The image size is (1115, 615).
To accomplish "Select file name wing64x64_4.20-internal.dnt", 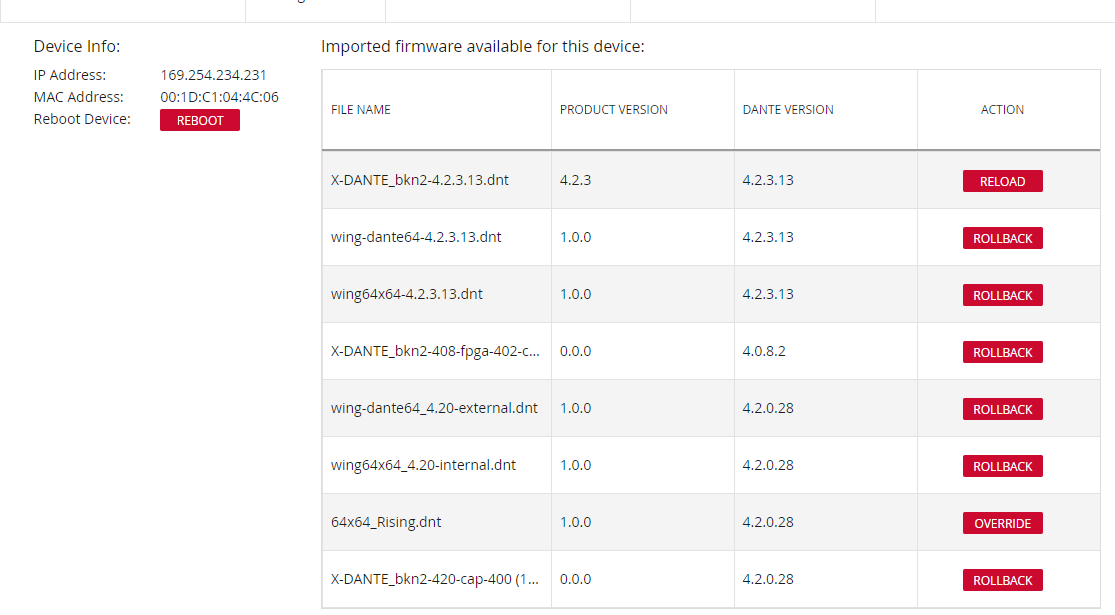I will pos(423,464).
